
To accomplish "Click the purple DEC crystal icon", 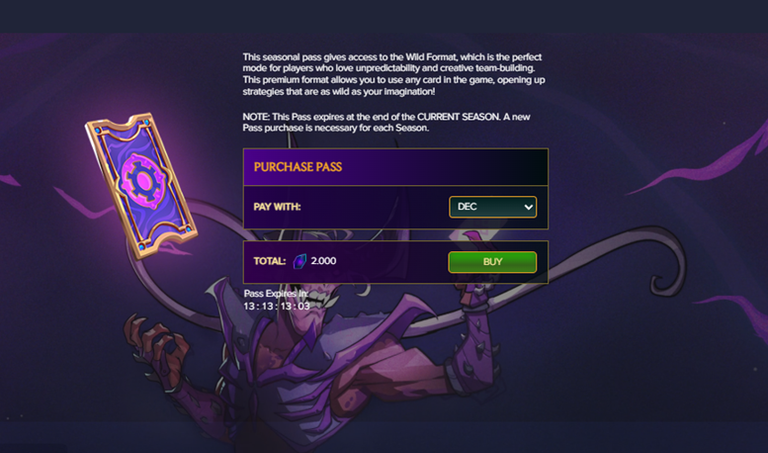I will (299, 261).
